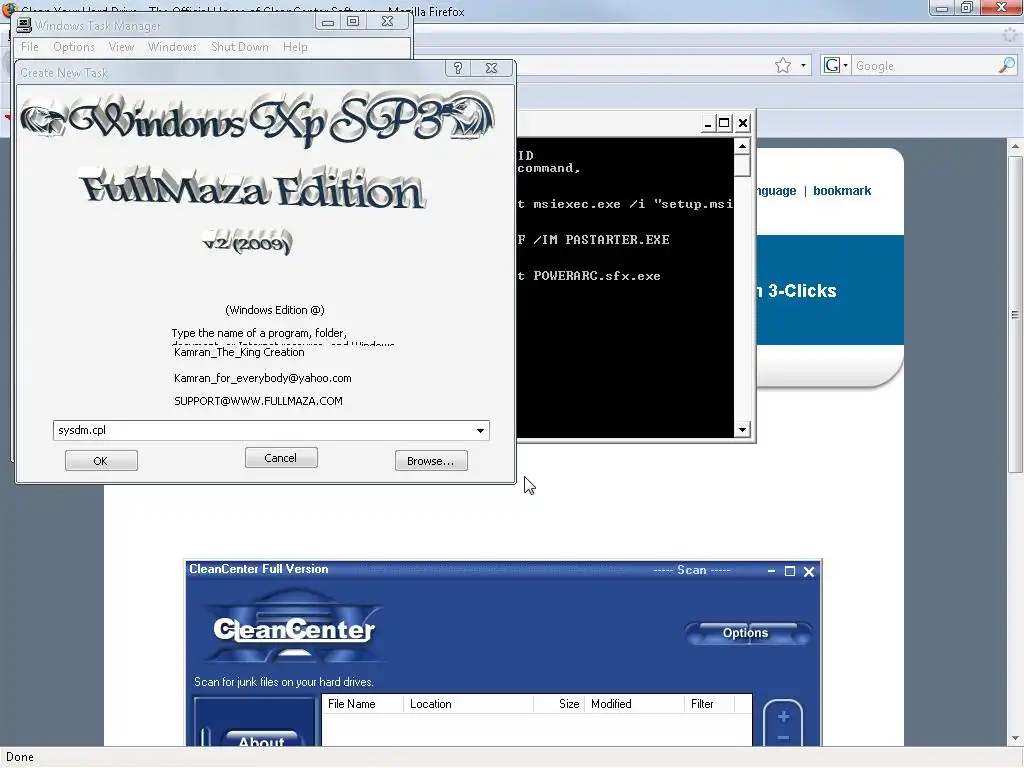The width and height of the screenshot is (1024, 768).
Task: Minimize the Task Manager window
Action: pos(328,22)
